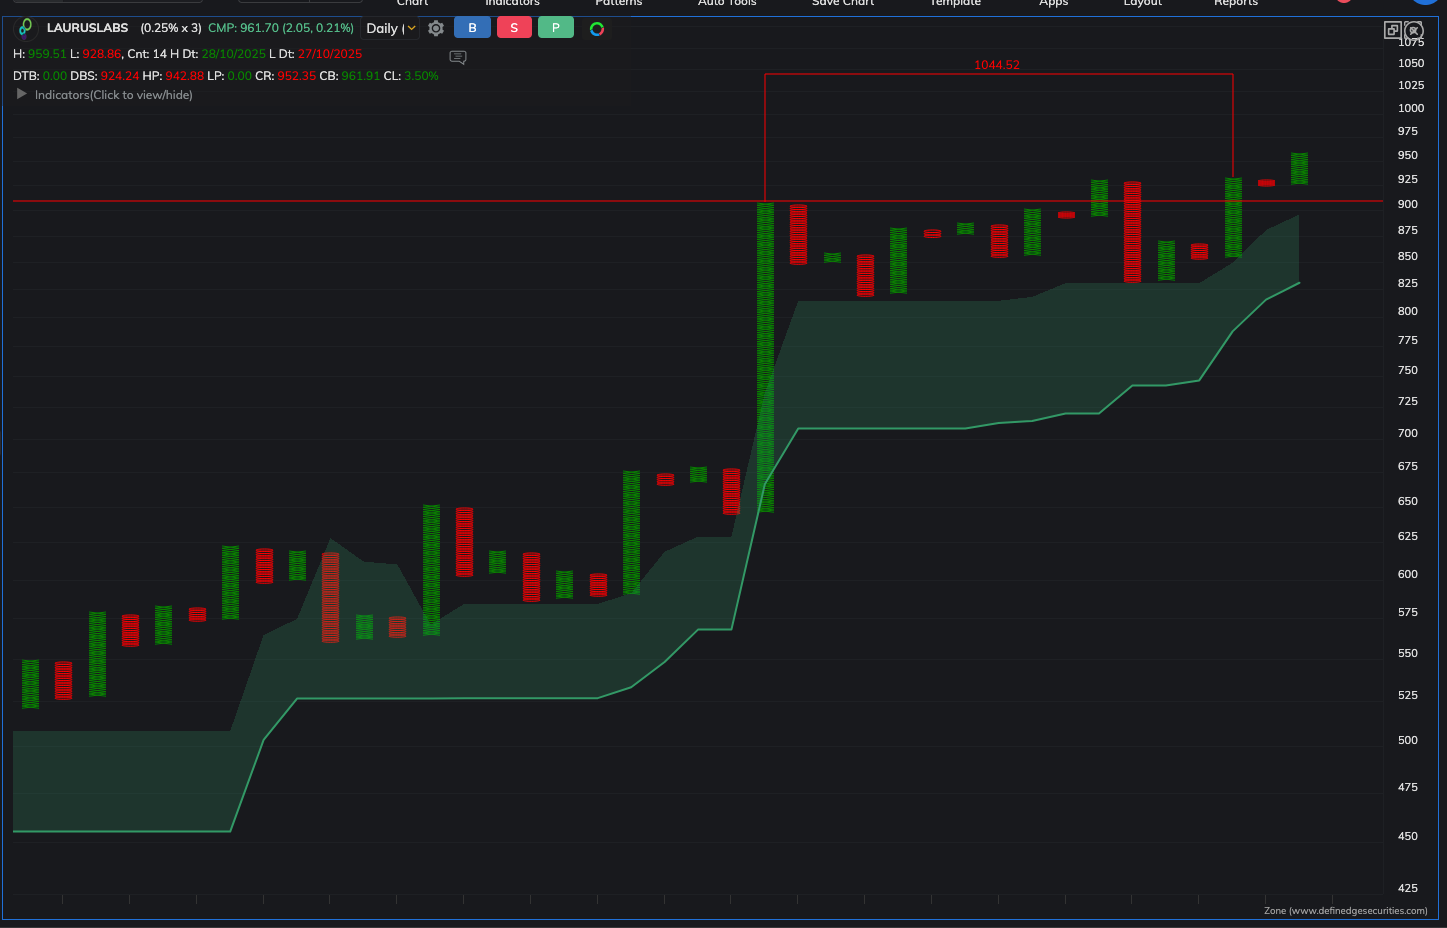Open the Indicators top menu

point(512,3)
